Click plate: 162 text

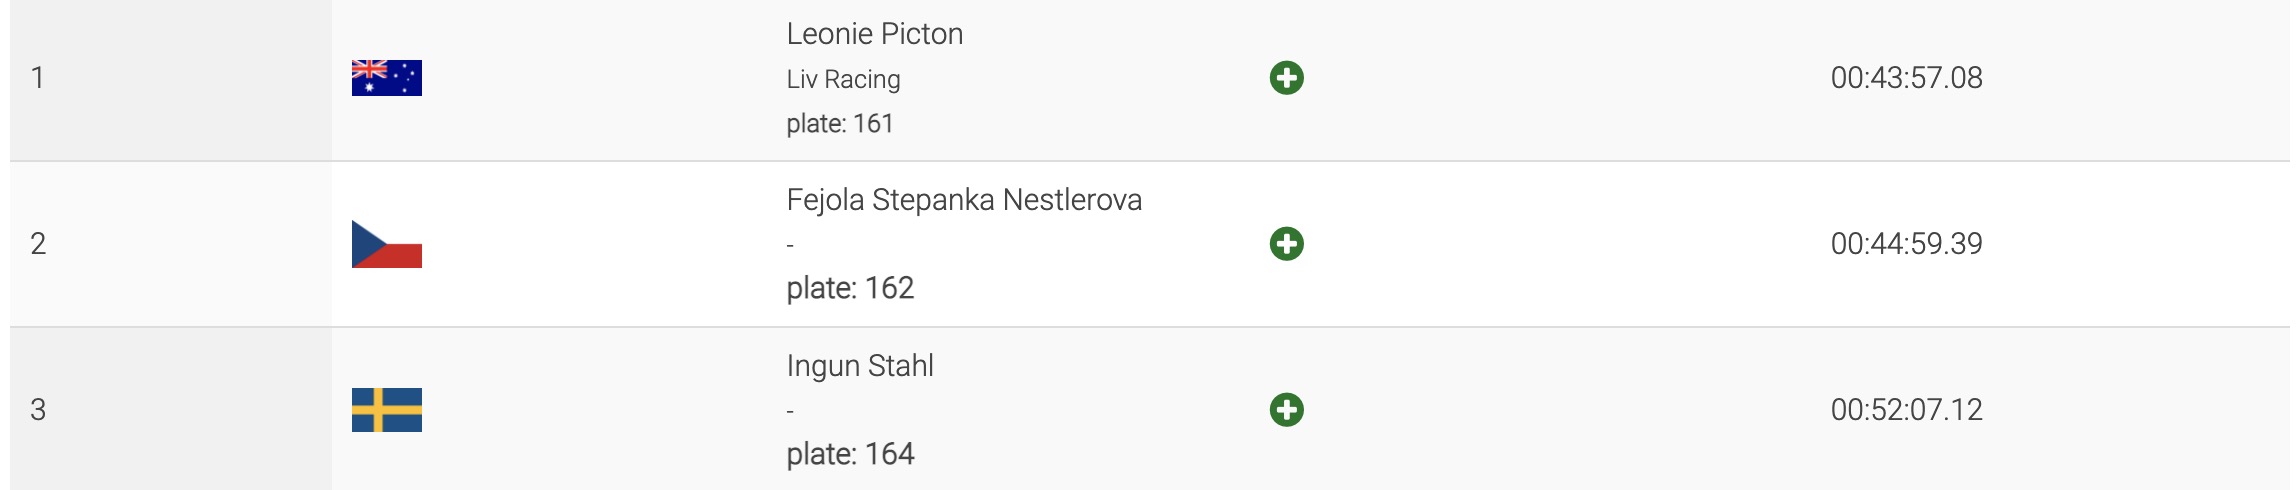pos(849,288)
